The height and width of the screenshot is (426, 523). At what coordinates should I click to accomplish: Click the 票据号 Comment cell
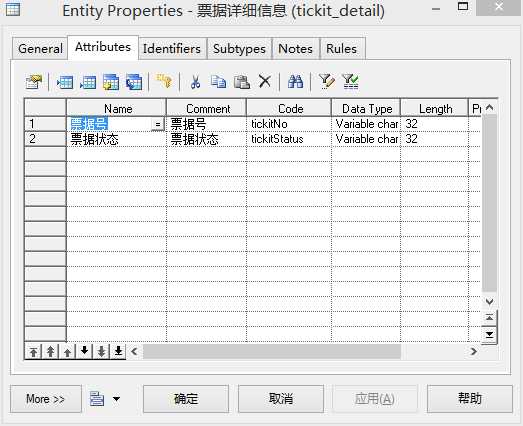[206, 124]
